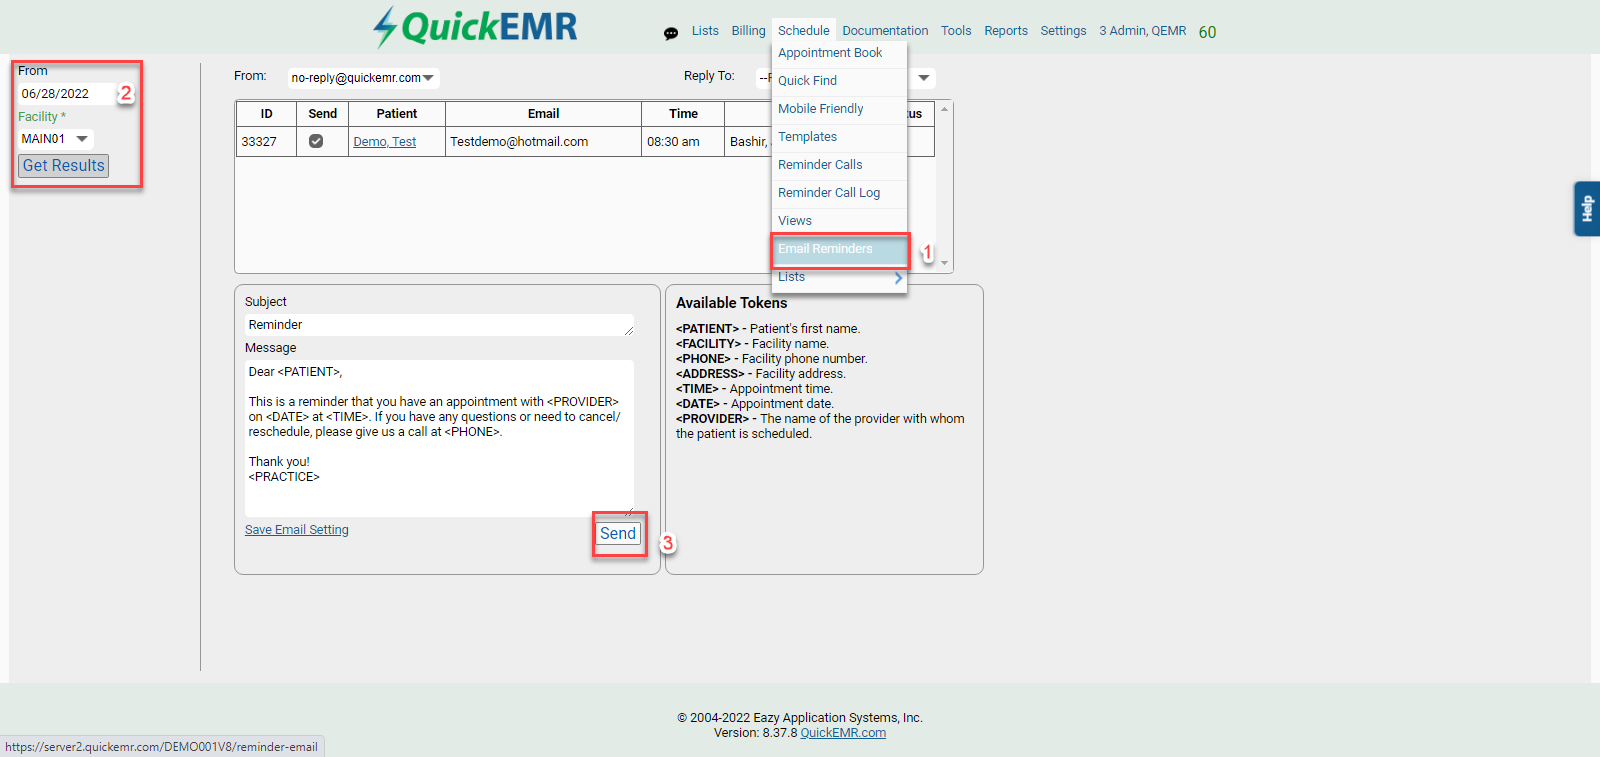This screenshot has width=1600, height=757.
Task: Click the Send column header
Action: tap(322, 114)
